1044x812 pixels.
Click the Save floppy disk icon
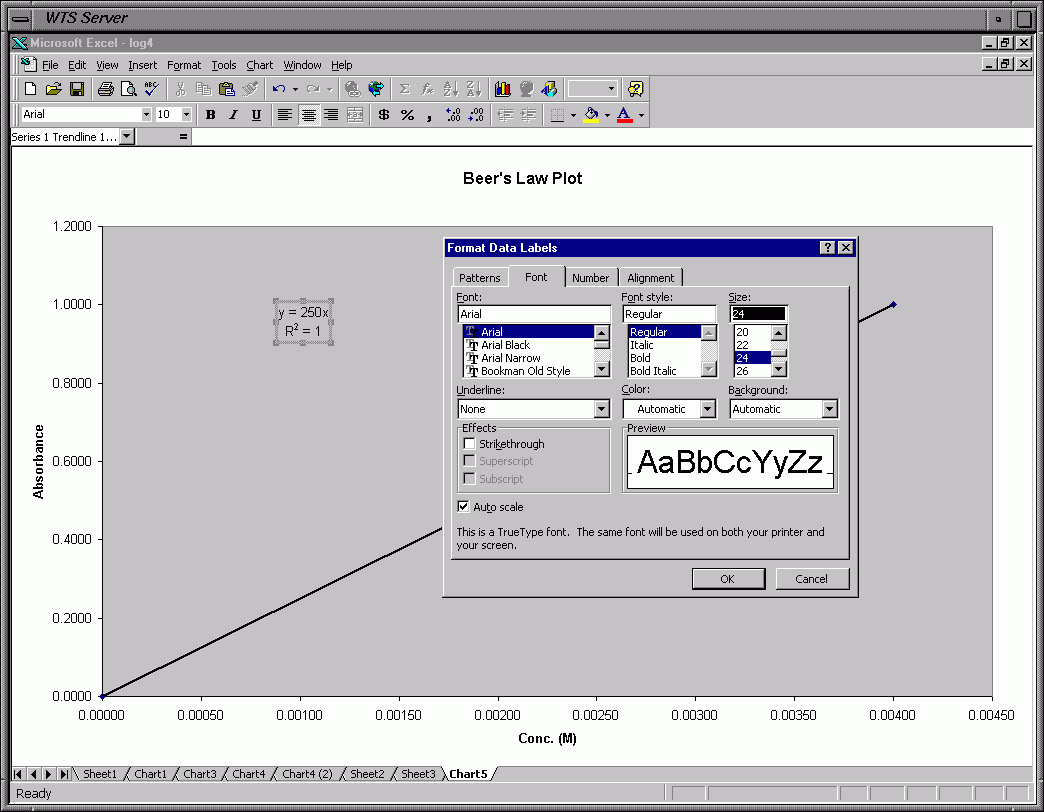pos(77,89)
